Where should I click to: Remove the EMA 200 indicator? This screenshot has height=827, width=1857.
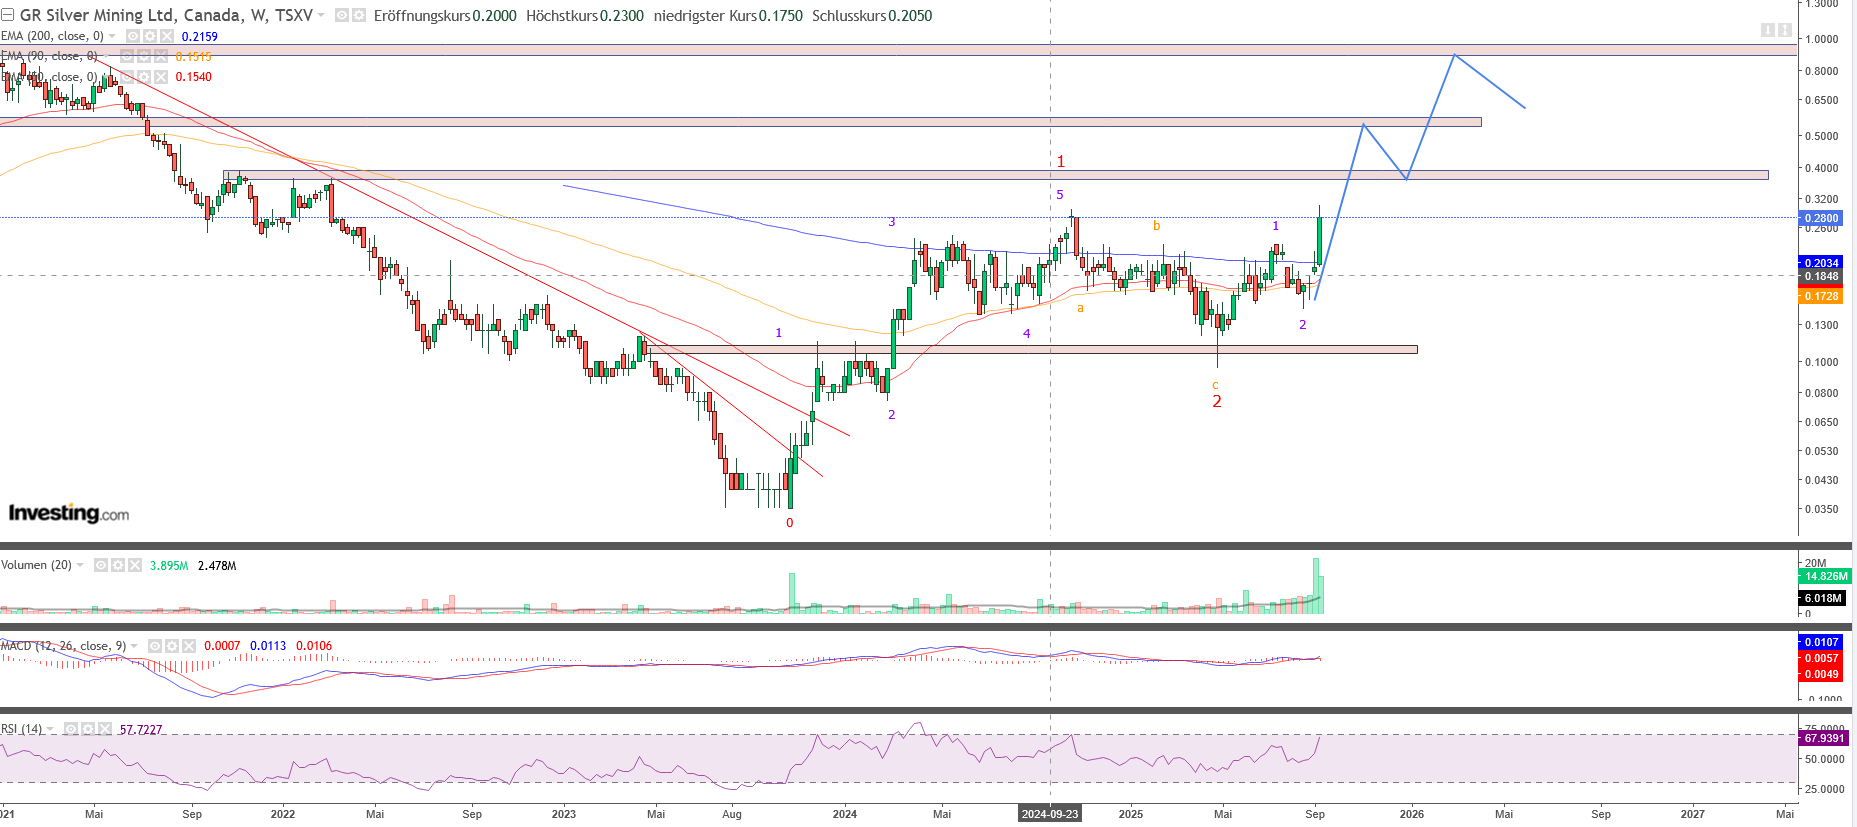pyautogui.click(x=167, y=36)
